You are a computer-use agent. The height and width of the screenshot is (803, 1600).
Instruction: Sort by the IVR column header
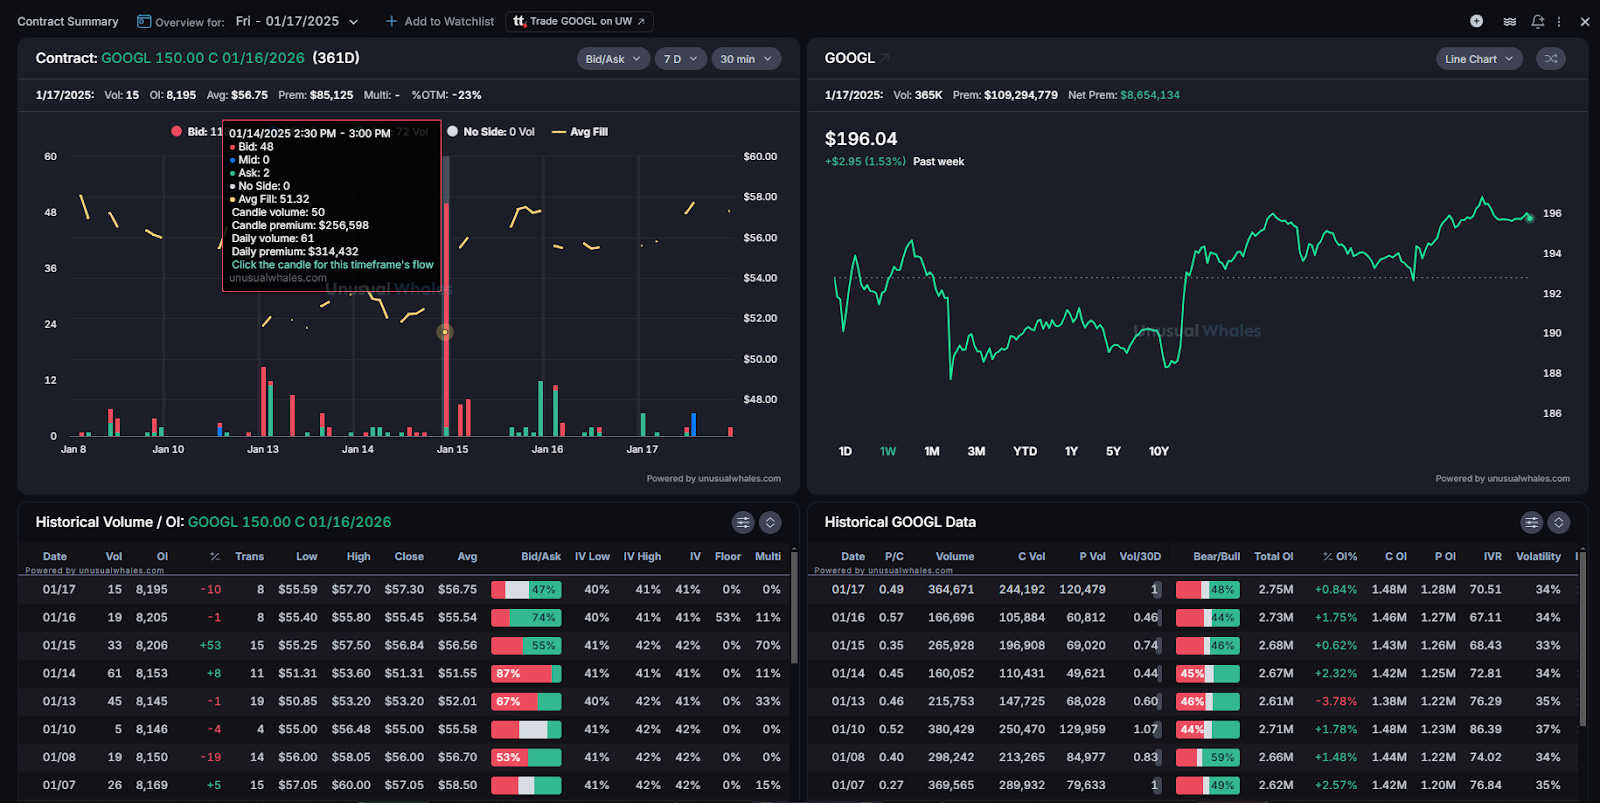[x=1493, y=557]
